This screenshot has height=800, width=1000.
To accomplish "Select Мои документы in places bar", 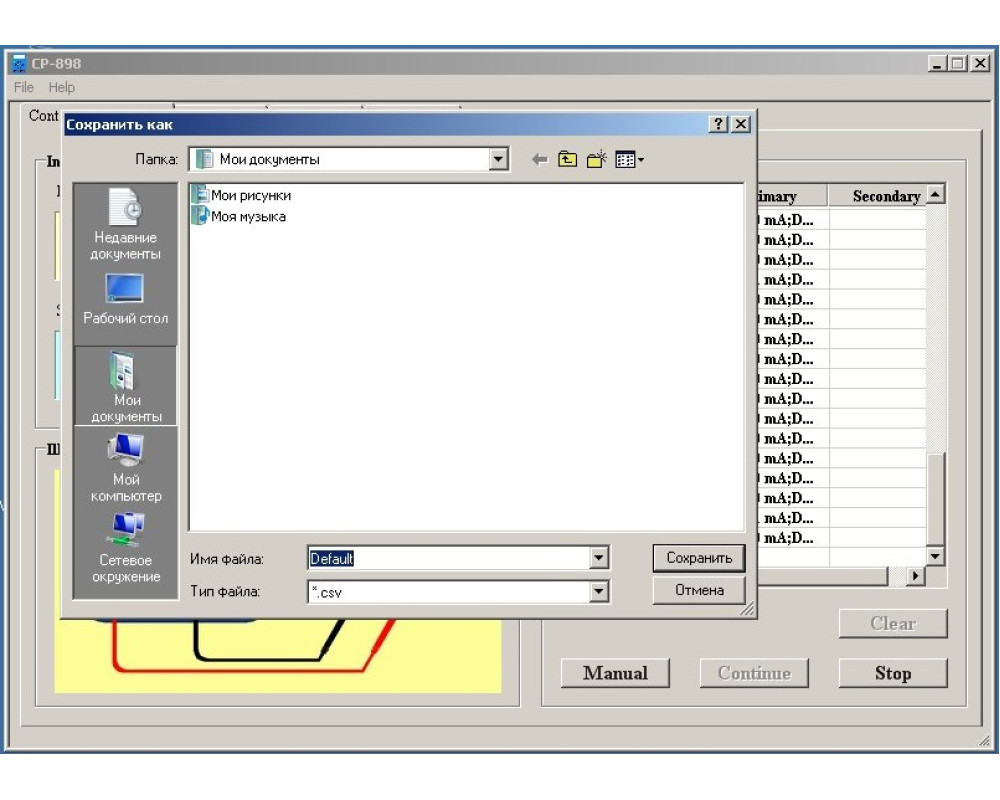I will [125, 386].
